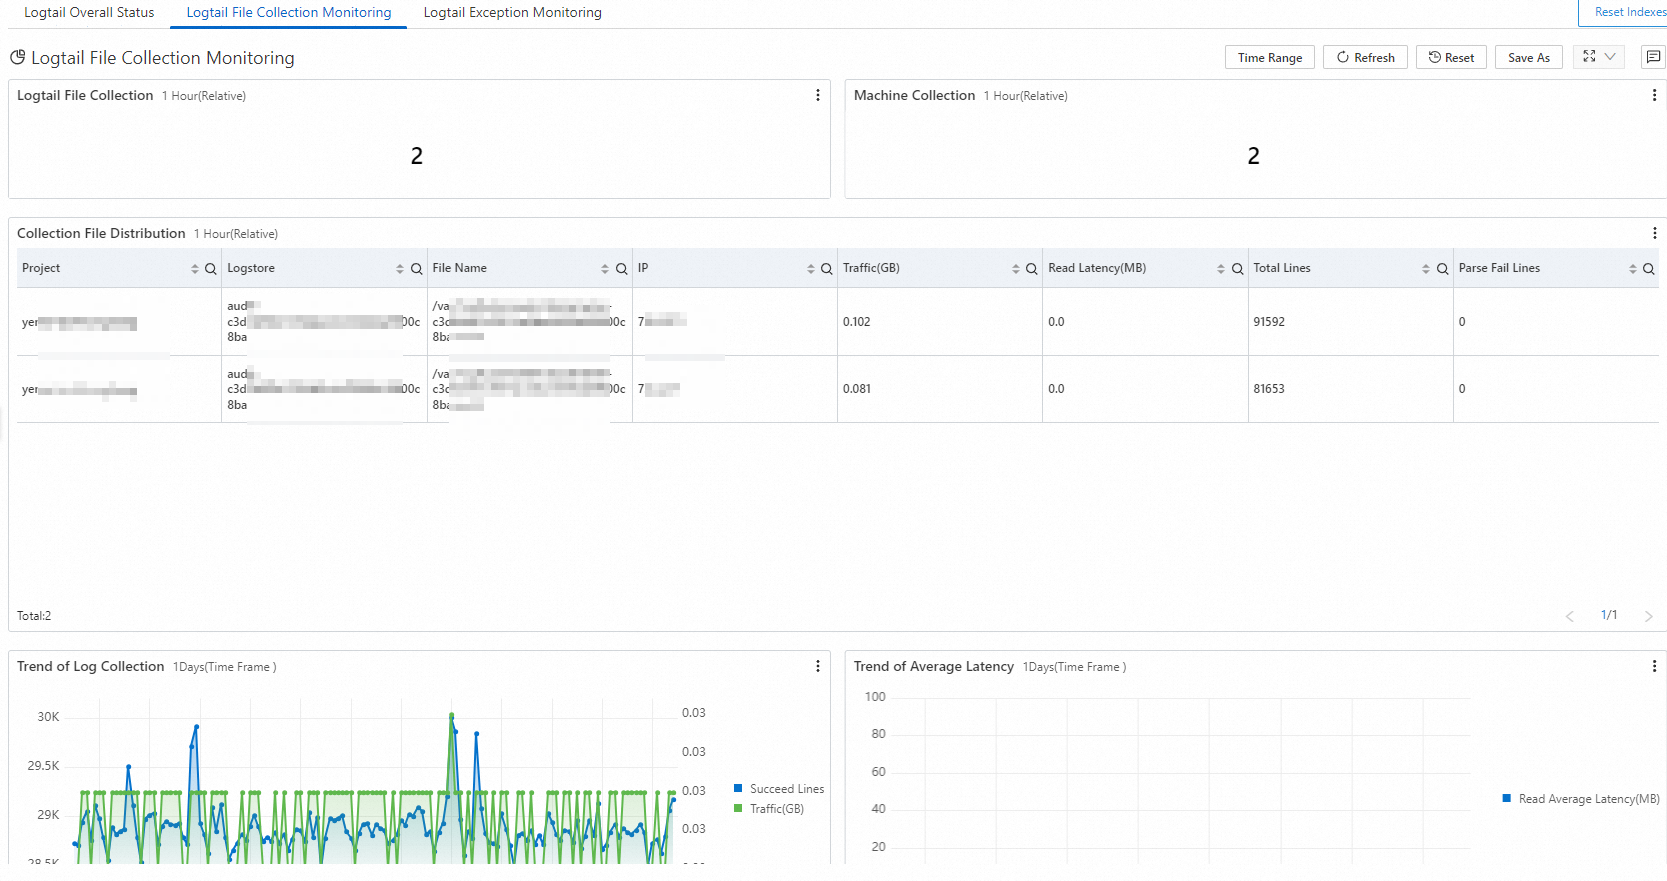Click the File Name column search icon
This screenshot has width=1667, height=881.
point(621,269)
